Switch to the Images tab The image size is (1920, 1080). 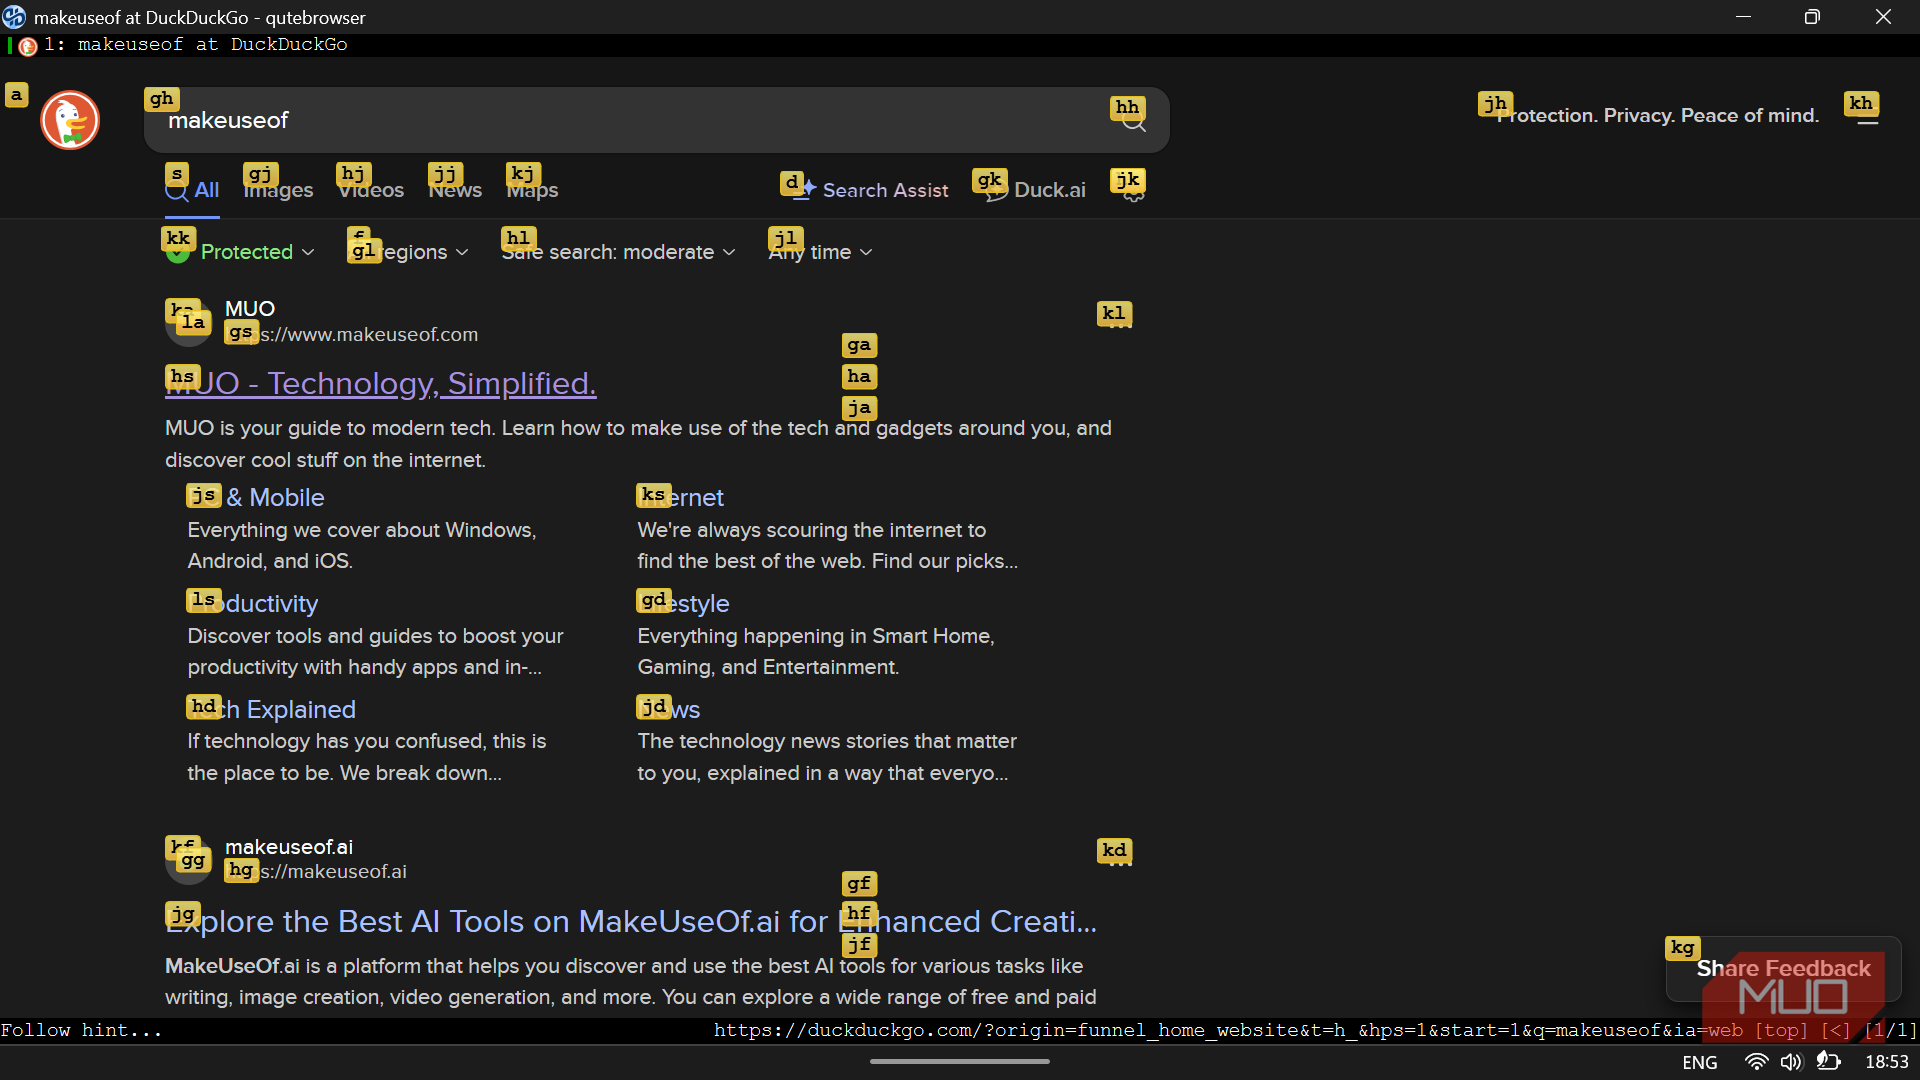click(278, 190)
